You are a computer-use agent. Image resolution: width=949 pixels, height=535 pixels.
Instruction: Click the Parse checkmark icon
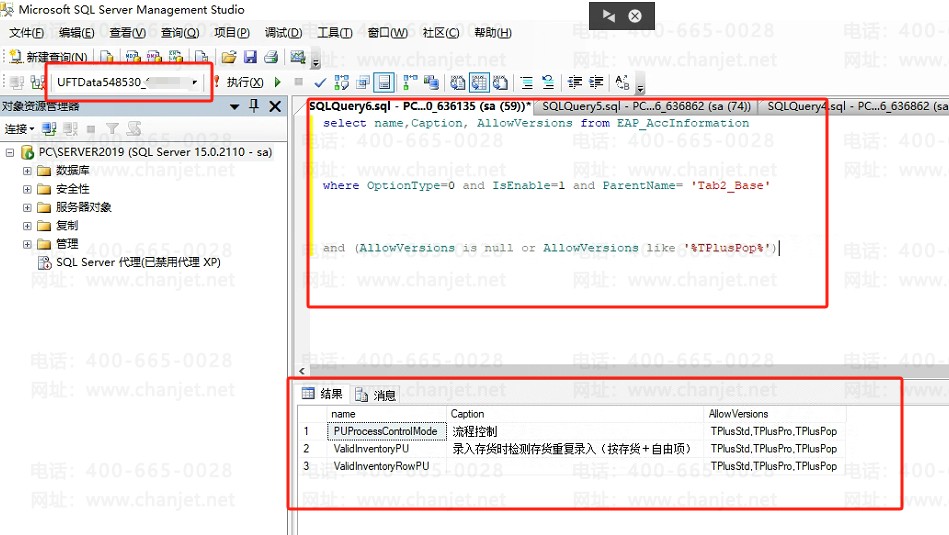pos(320,82)
